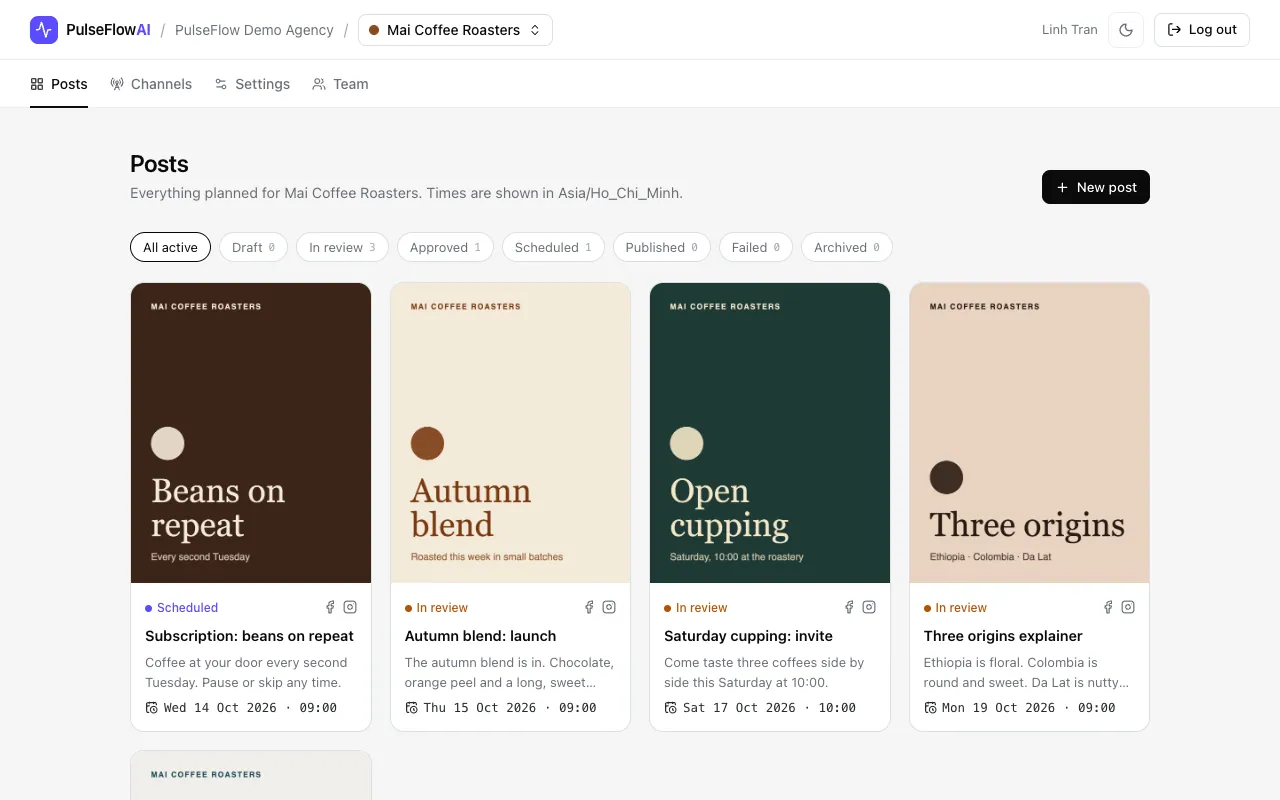Viewport: 1280px width, 800px height.
Task: Click the PulseFlowAI pulse logo icon
Action: coord(44,30)
